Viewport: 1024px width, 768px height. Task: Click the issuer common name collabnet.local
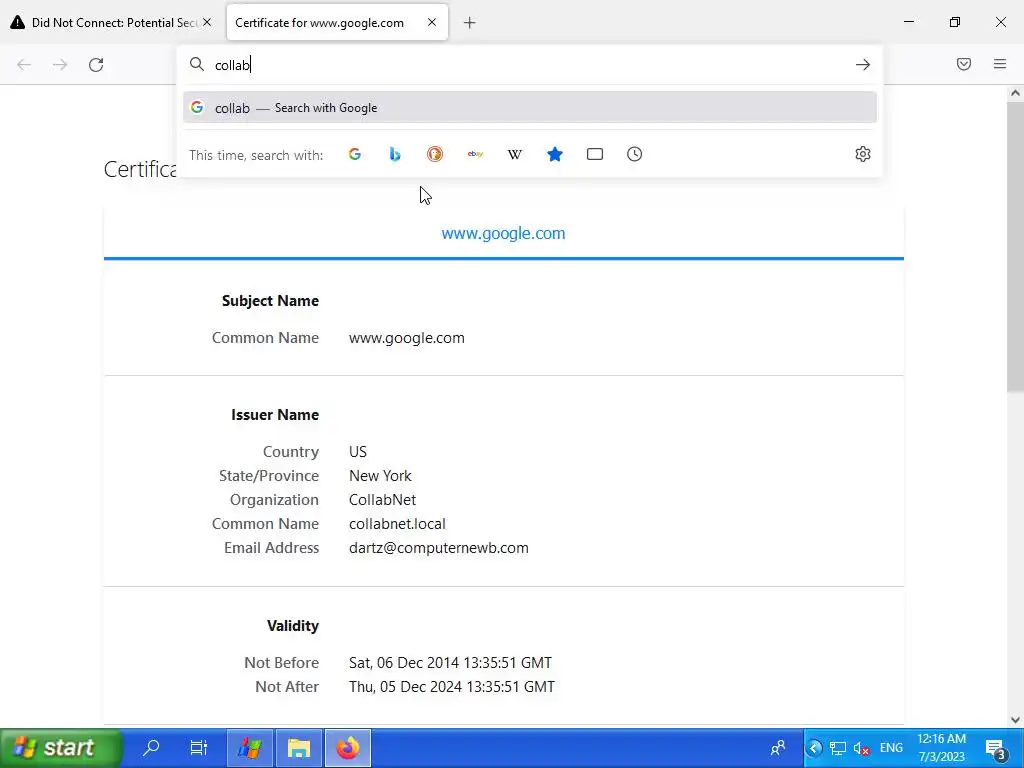pos(397,524)
